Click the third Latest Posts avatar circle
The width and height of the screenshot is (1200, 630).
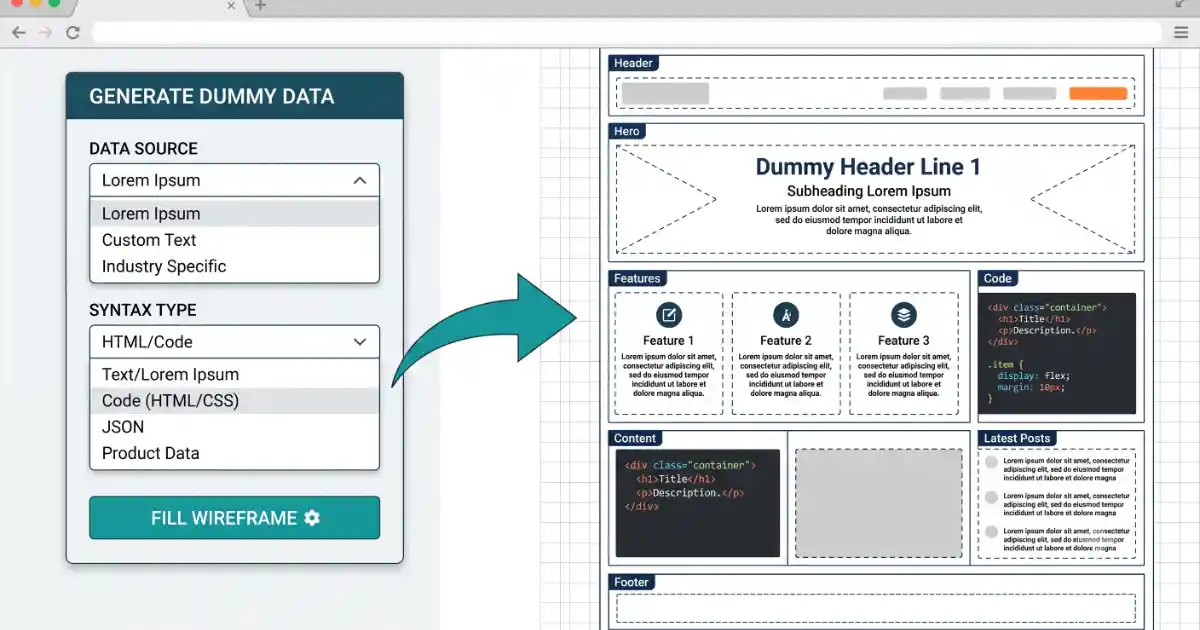[991, 532]
